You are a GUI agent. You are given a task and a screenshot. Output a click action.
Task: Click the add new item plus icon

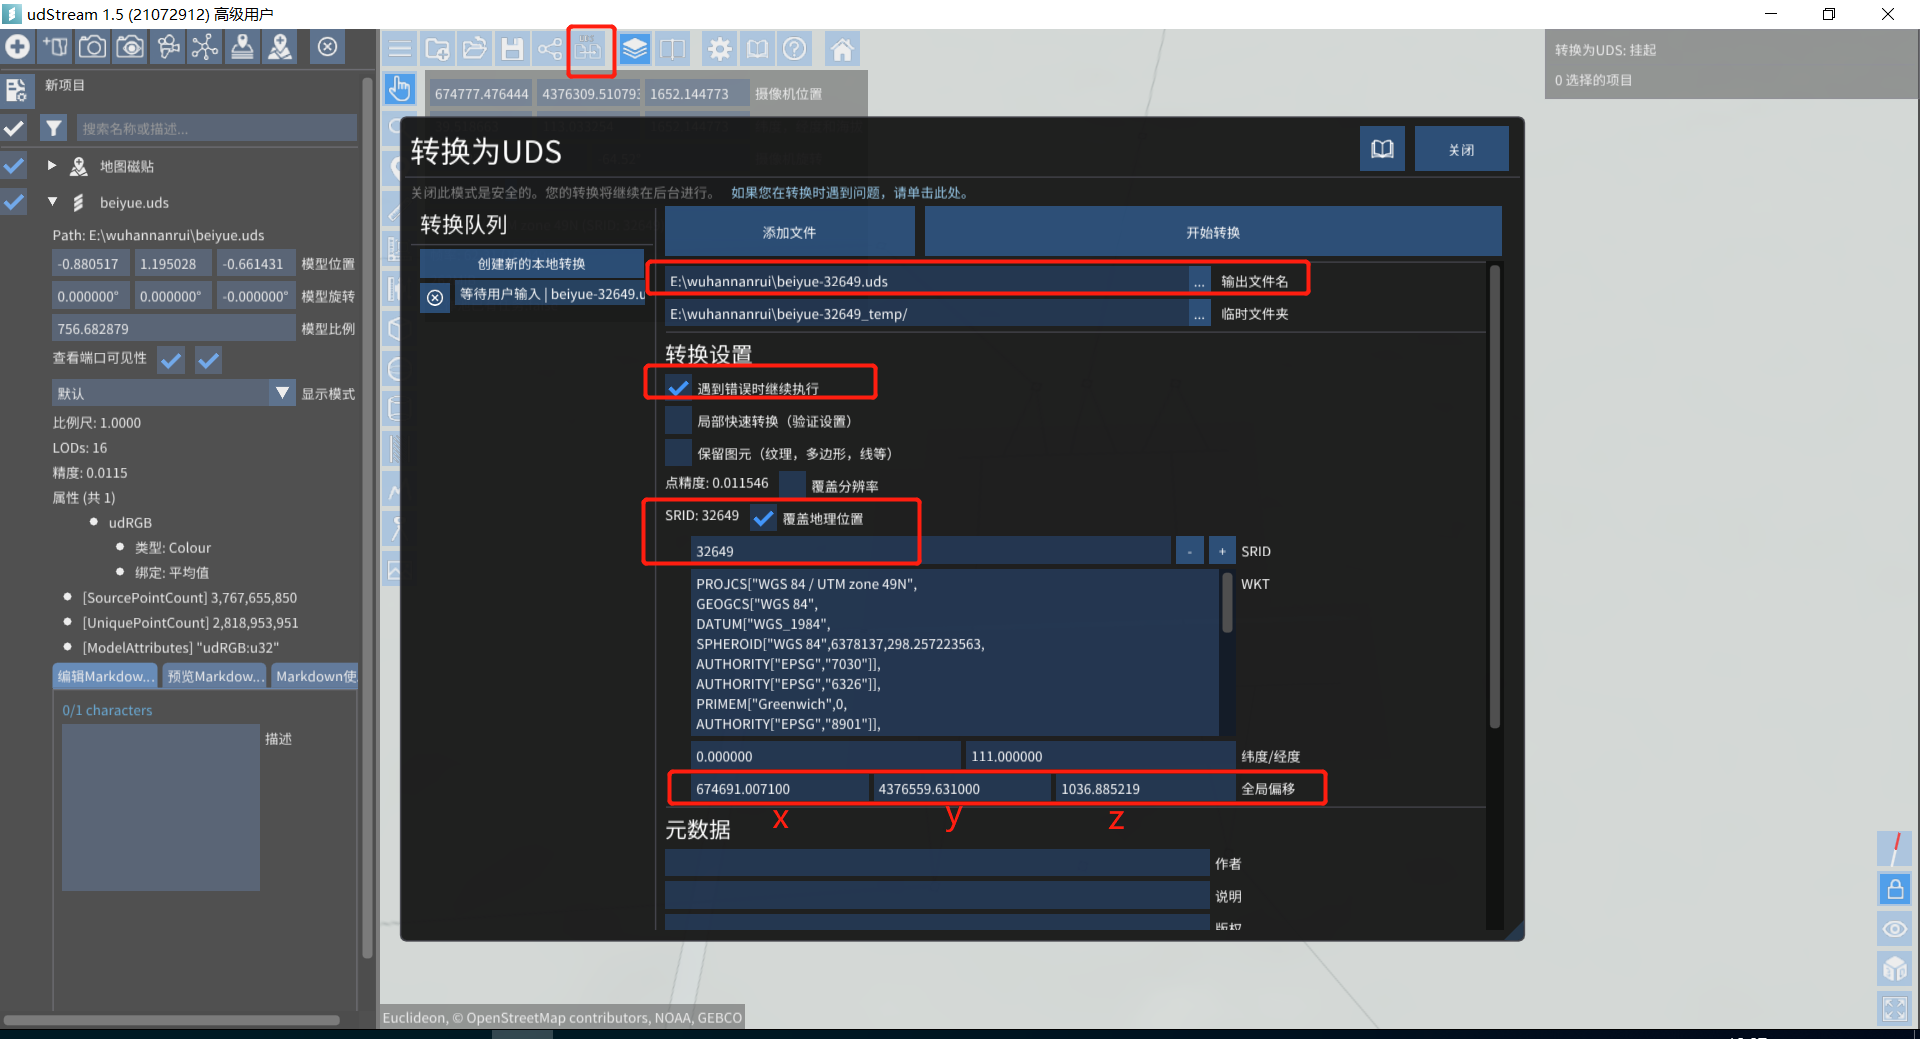[17, 47]
